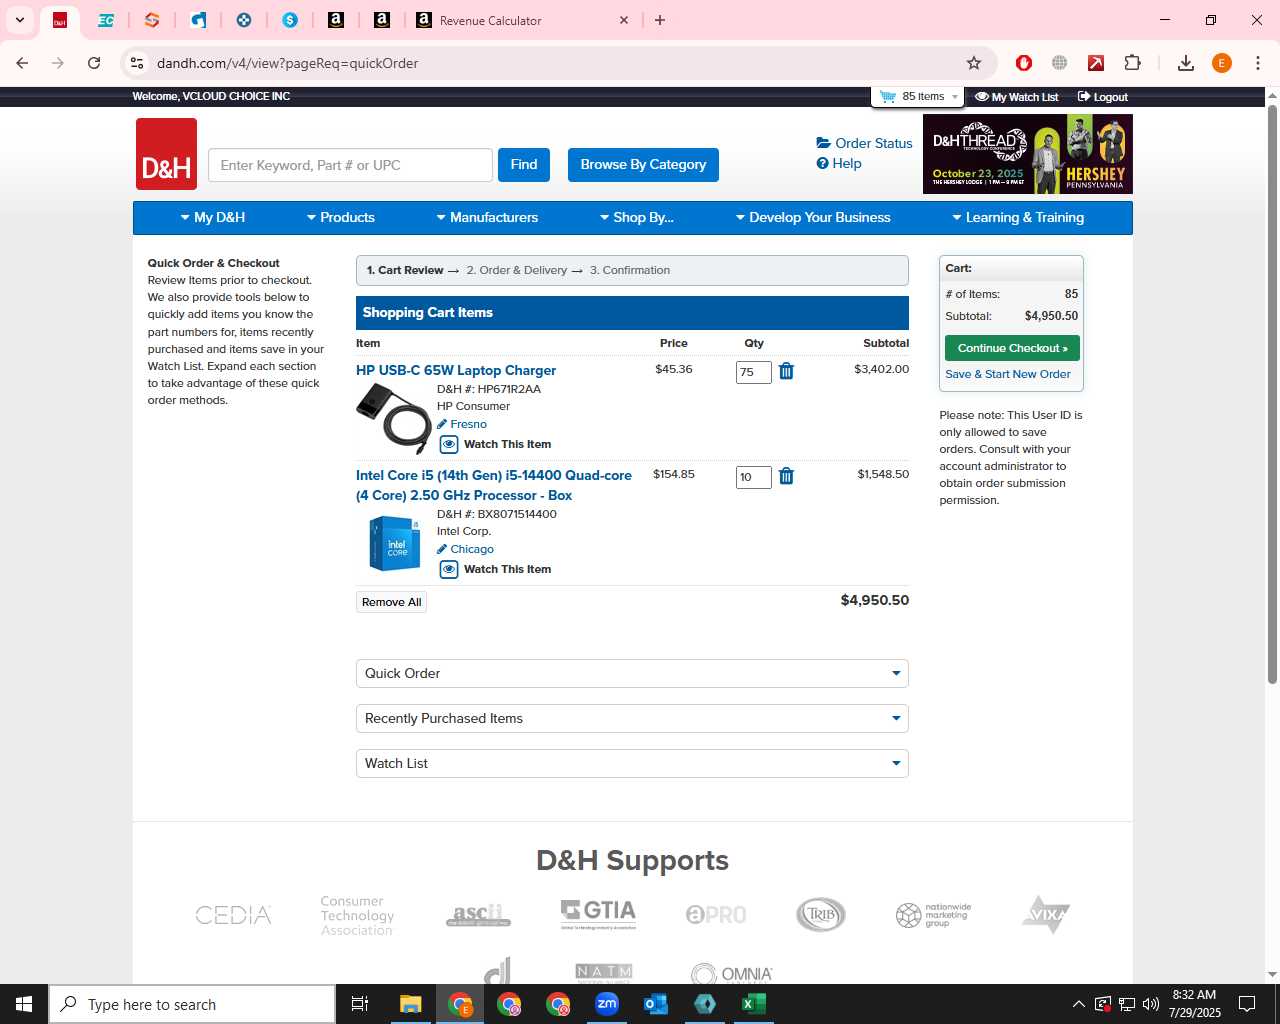Click Windows taskbar search box
This screenshot has width=1280, height=1024.
coord(192,1004)
